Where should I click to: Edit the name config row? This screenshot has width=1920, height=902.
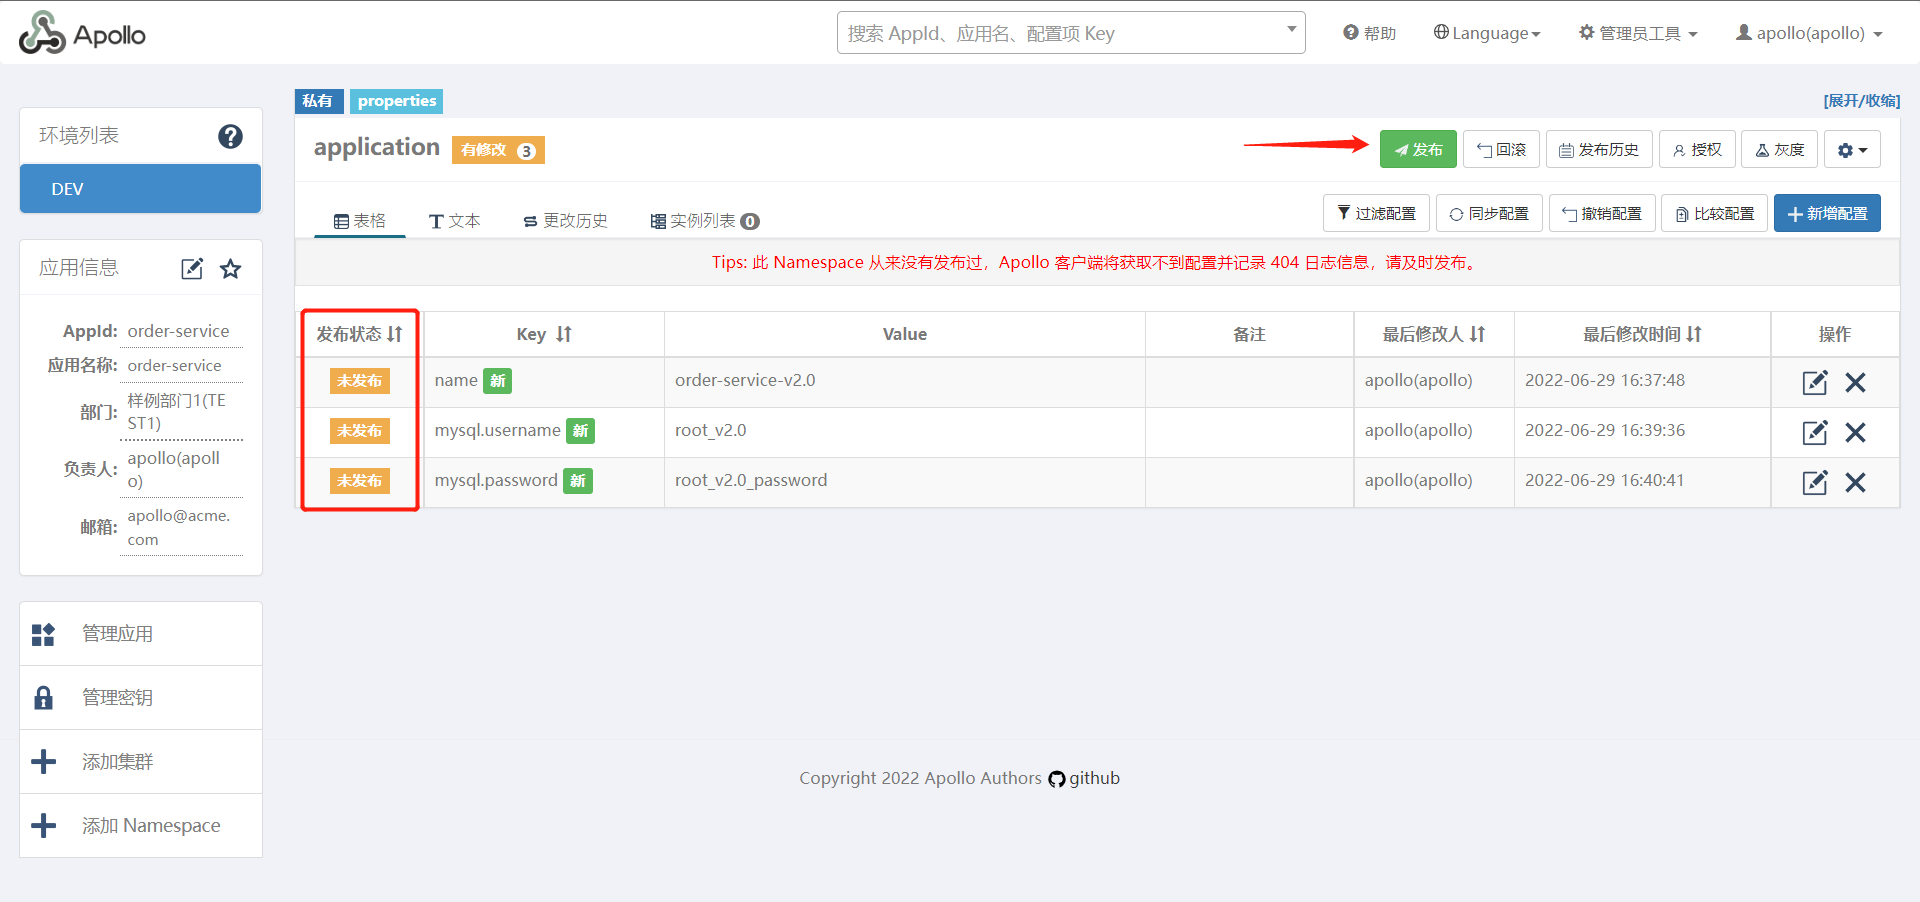coord(1814,382)
